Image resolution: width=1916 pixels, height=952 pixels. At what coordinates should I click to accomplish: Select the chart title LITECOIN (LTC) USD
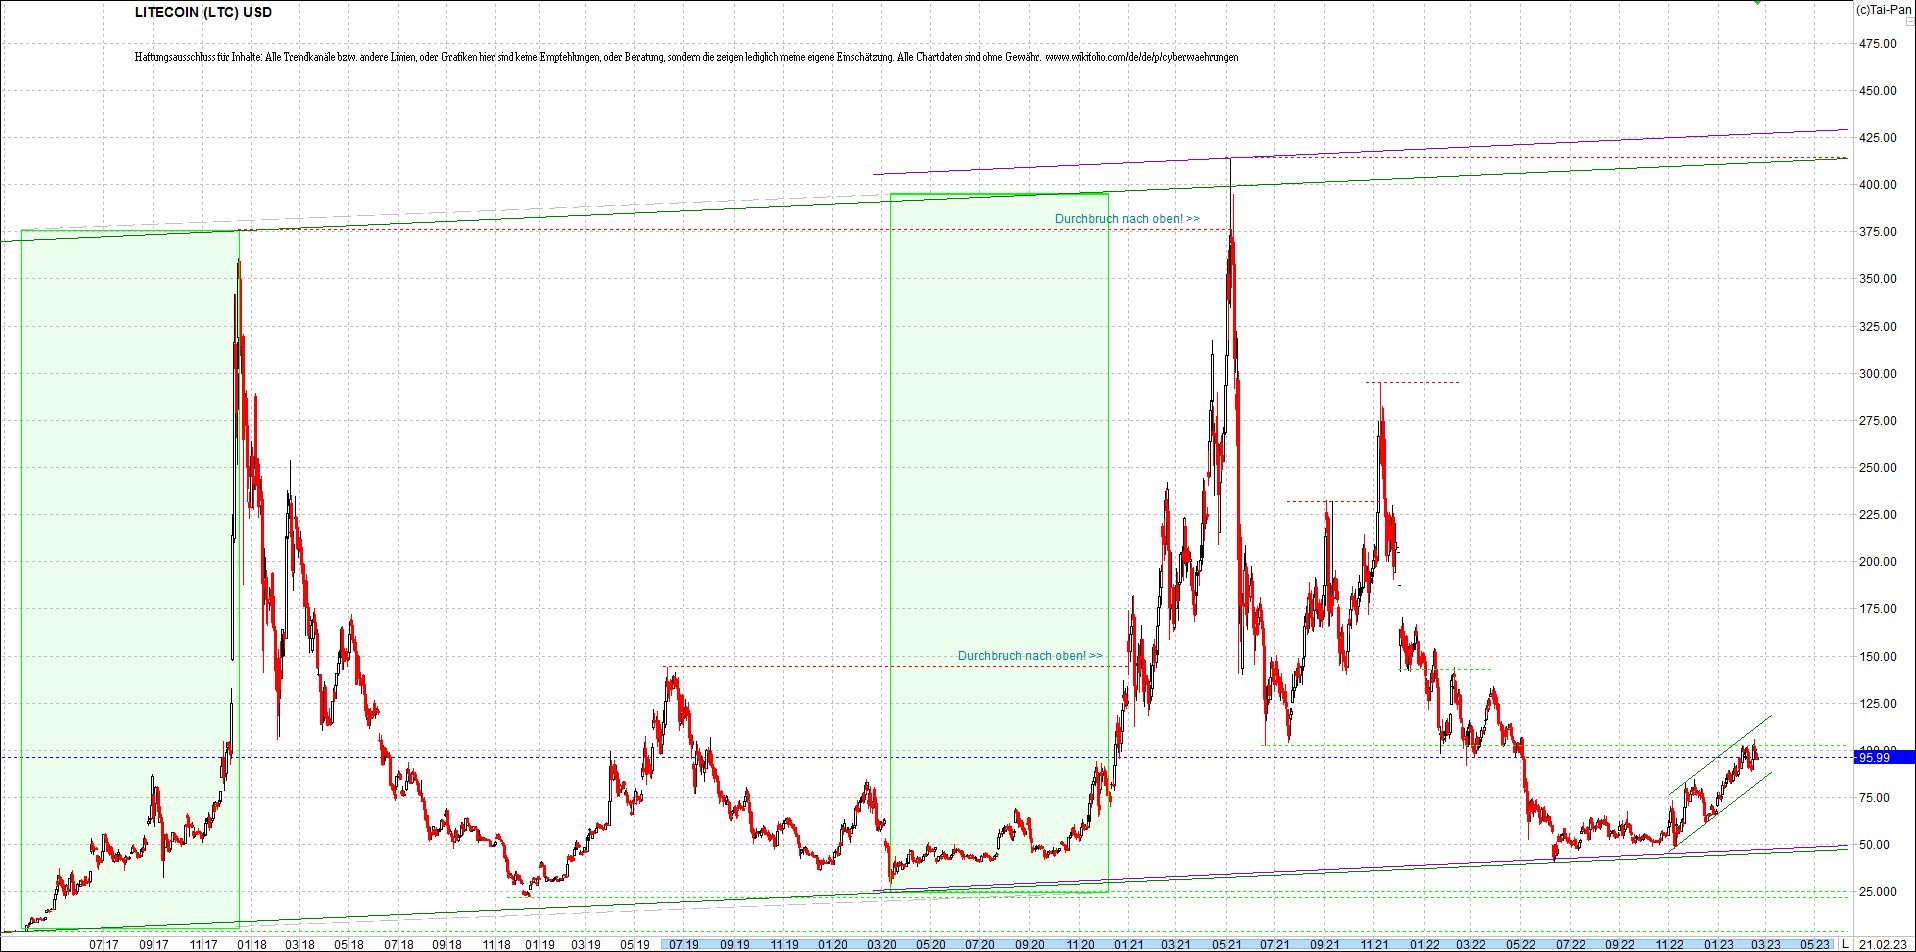point(203,12)
